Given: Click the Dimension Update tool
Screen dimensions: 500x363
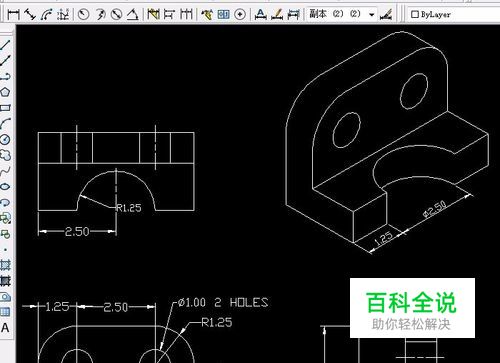Looking at the screenshot, I should (x=293, y=14).
